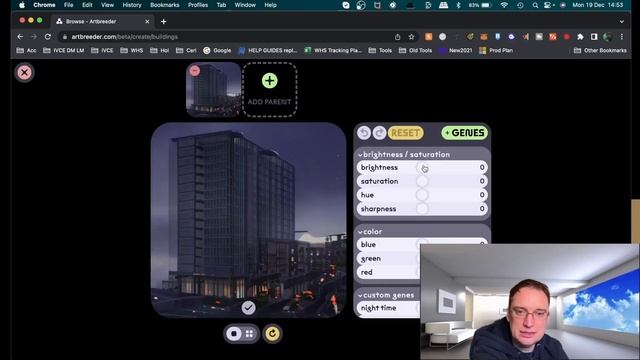Image resolution: width=640 pixels, height=360 pixels.
Task: Open the Chrome File menu
Action: click(x=69, y=5)
